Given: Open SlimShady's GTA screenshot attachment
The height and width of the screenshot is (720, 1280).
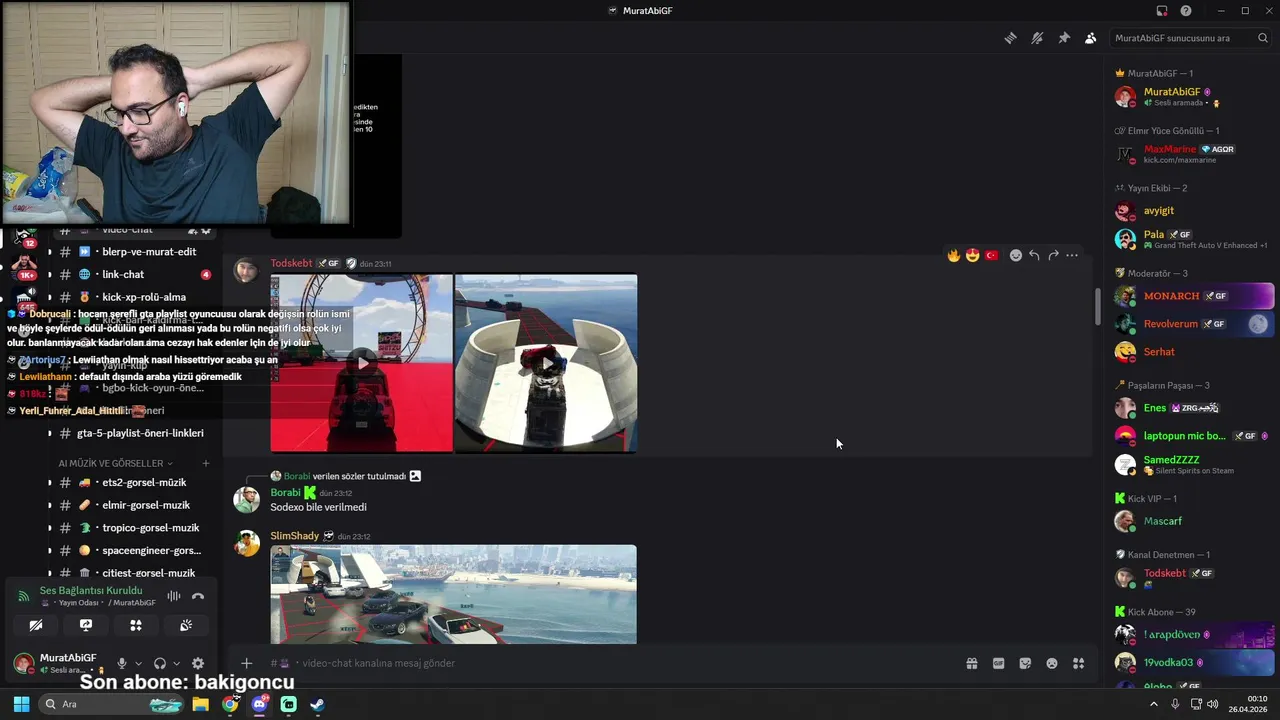Looking at the screenshot, I should tap(453, 594).
